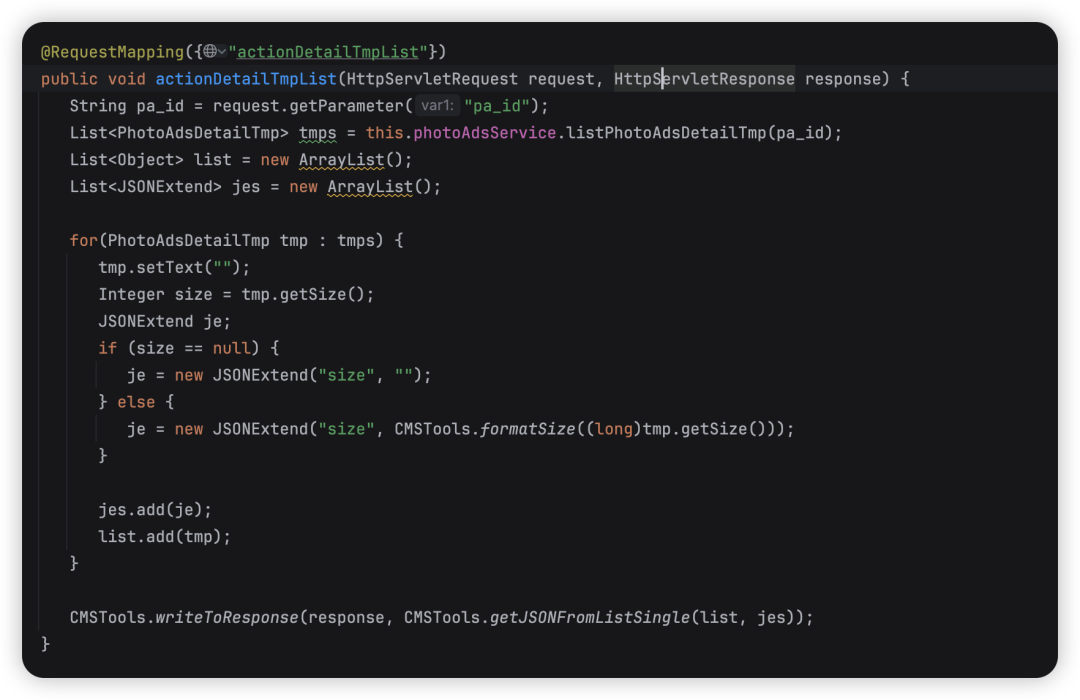Click the HttpServletRequest parameter type
The height and width of the screenshot is (700, 1080).
431,79
